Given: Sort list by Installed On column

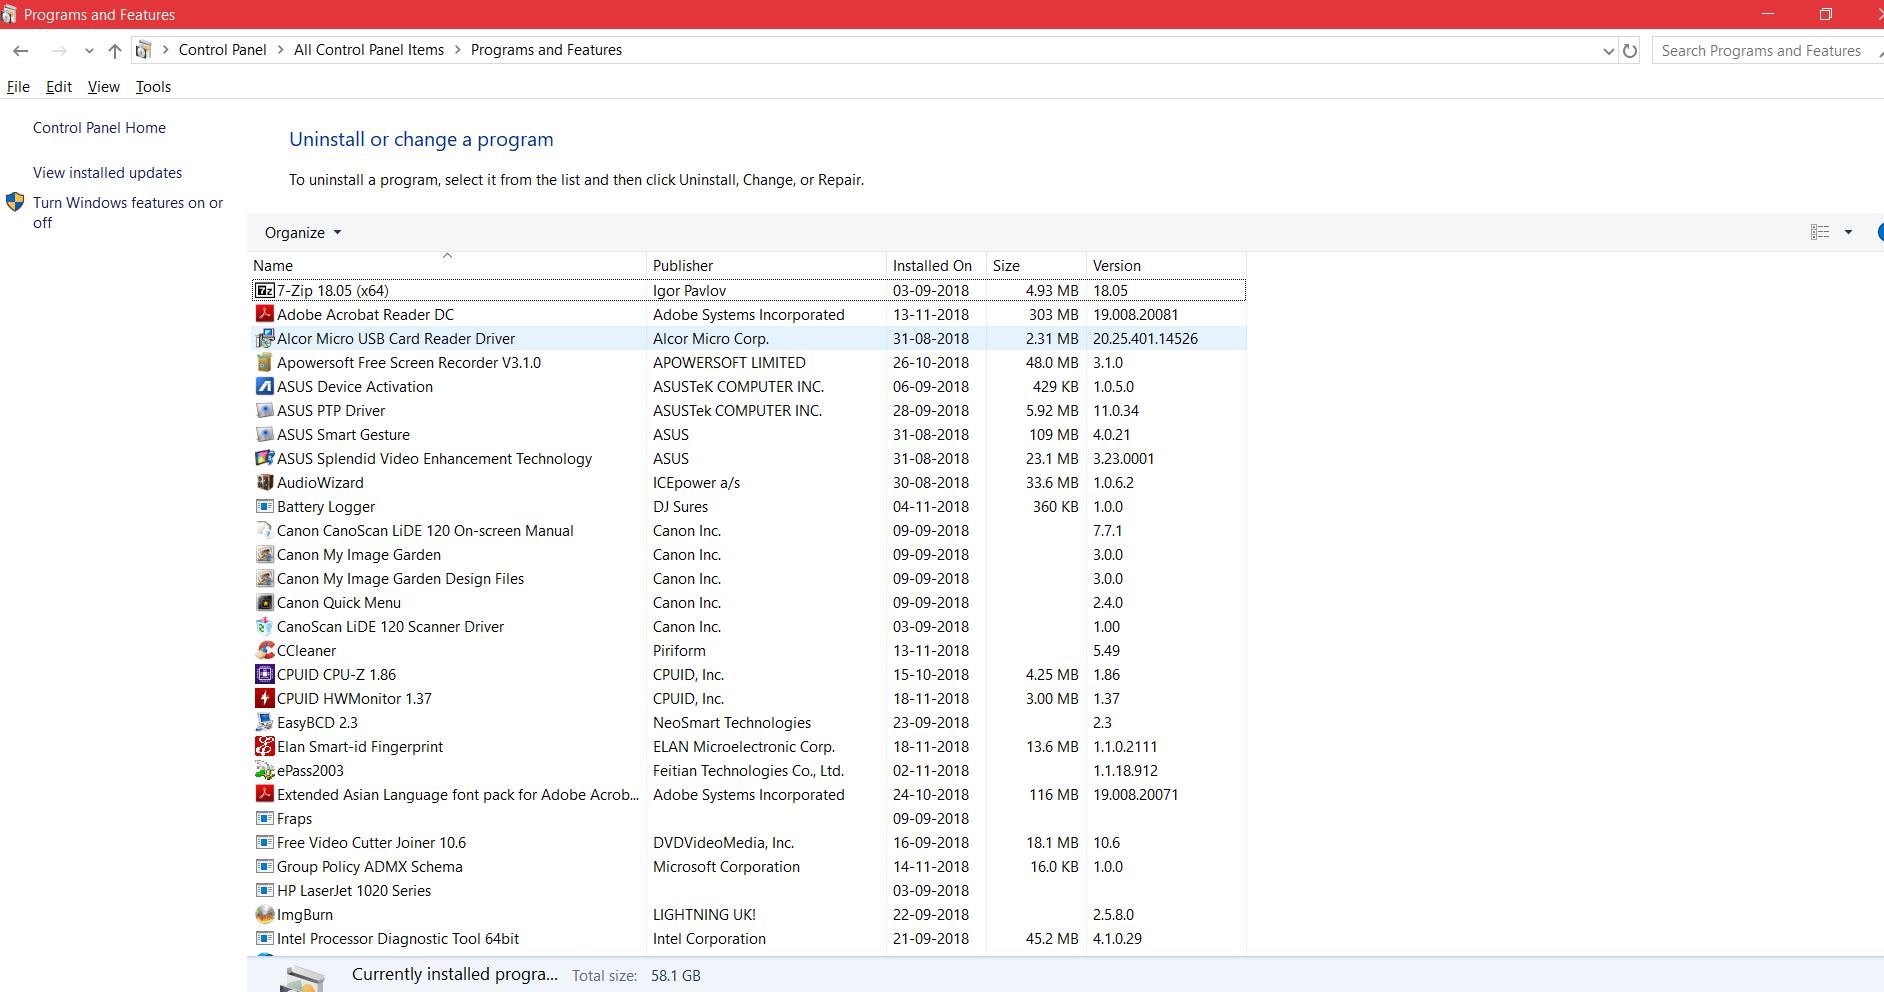Looking at the screenshot, I should pos(936,265).
